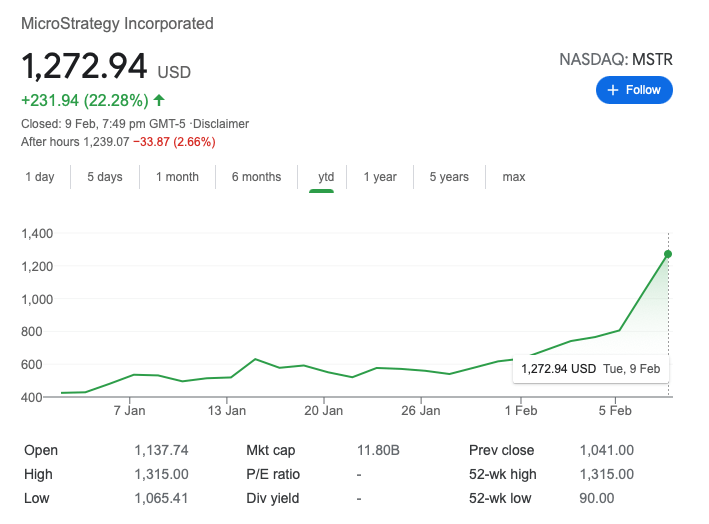
Task: Open the Disclaimer link
Action: point(221,124)
